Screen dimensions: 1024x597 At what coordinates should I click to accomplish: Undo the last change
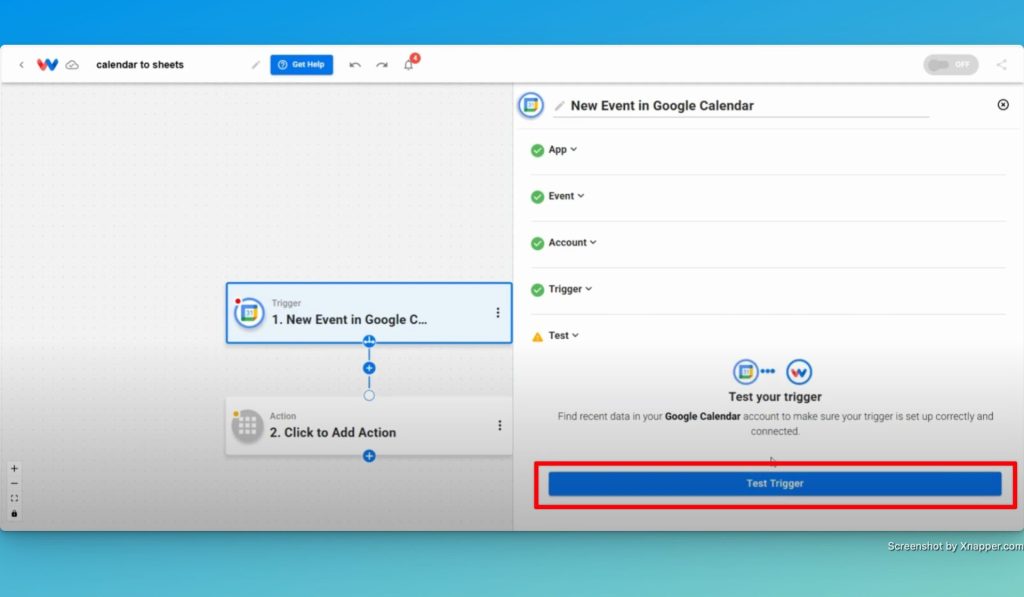(355, 65)
